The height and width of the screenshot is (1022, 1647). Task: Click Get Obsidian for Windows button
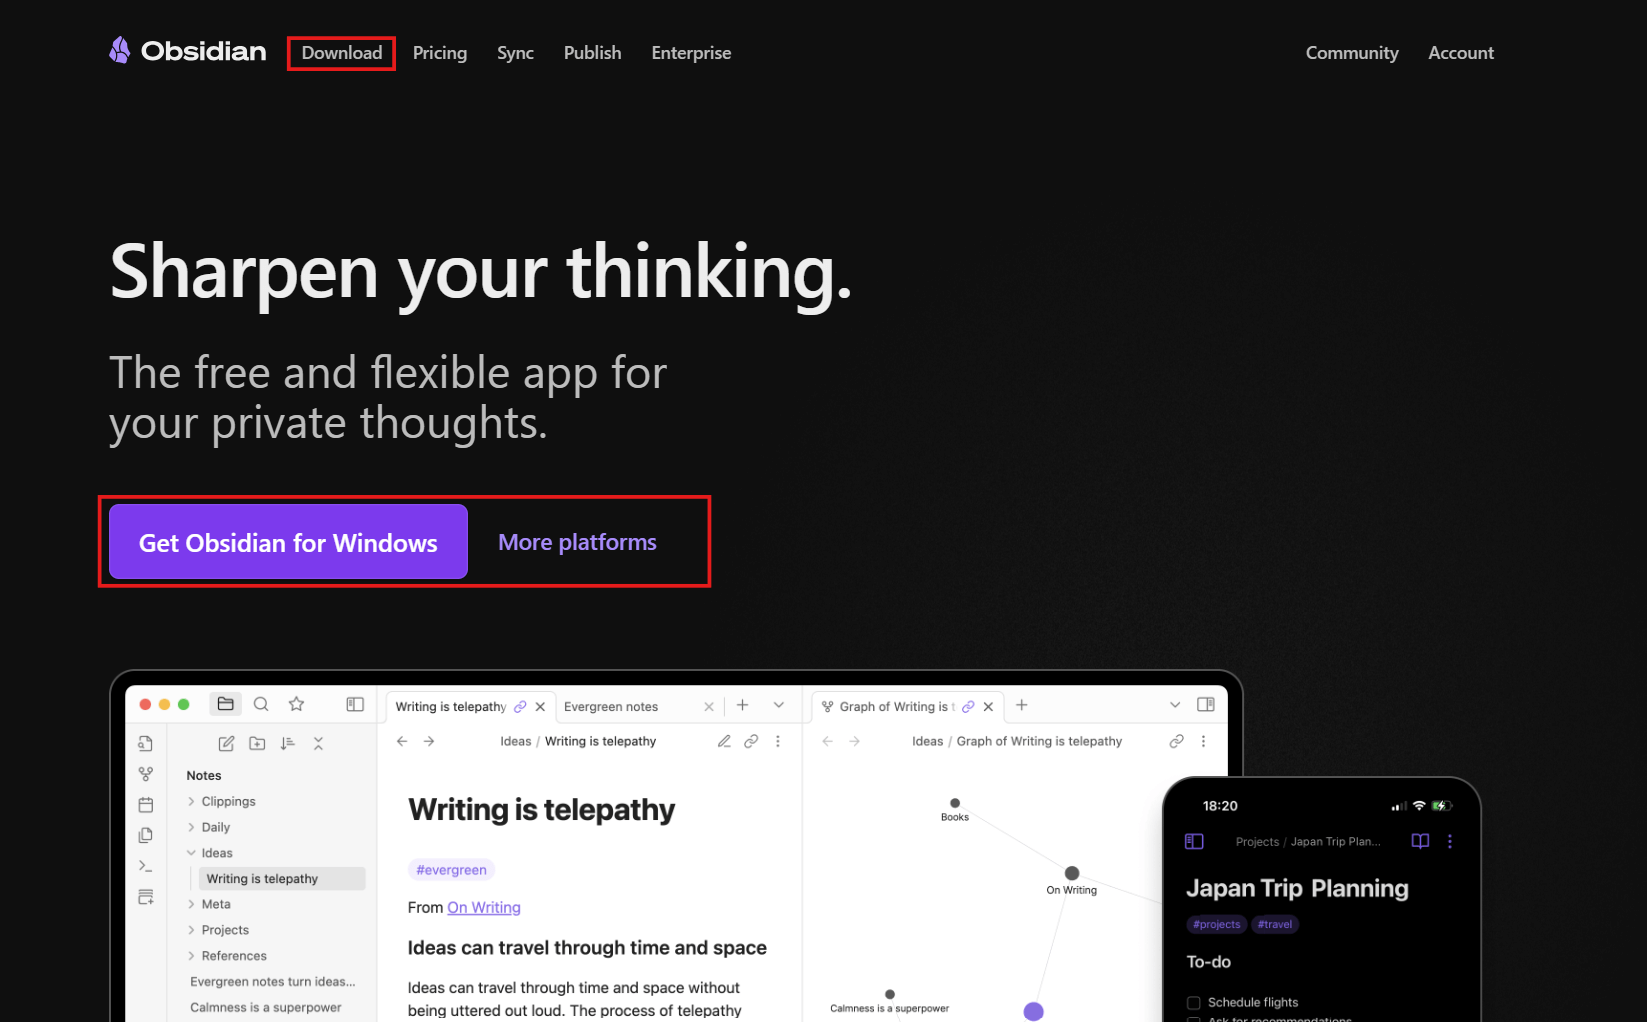pyautogui.click(x=288, y=542)
